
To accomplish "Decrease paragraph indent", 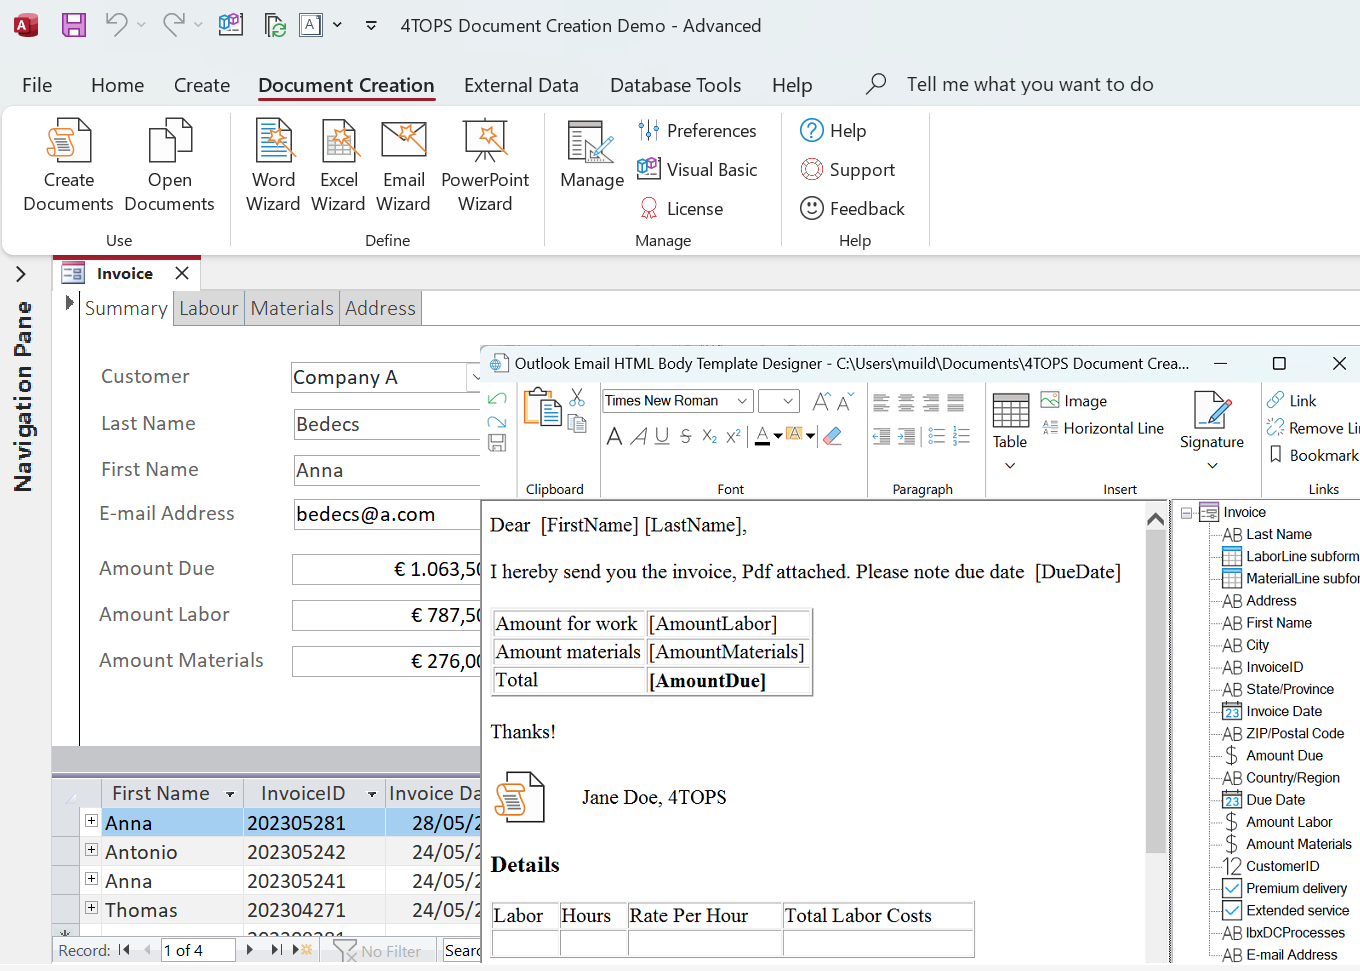I will click(881, 435).
